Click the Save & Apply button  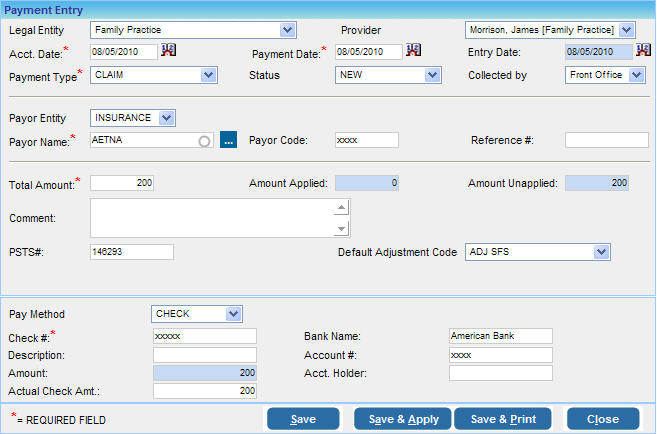[x=403, y=419]
